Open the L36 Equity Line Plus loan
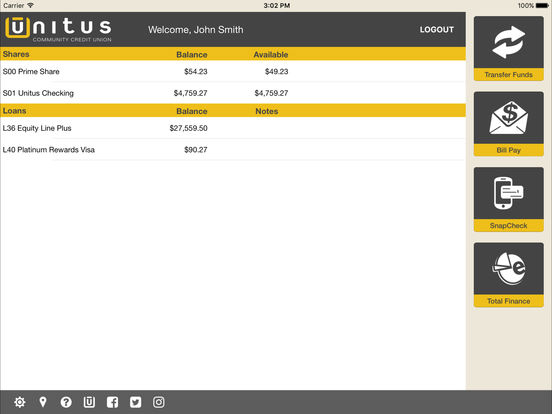The image size is (552, 414). [233, 128]
